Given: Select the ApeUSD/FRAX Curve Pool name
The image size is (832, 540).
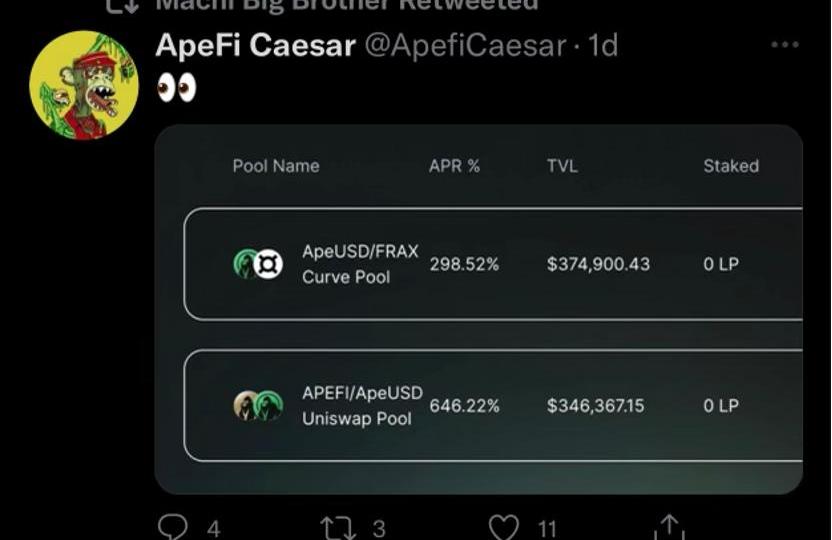Looking at the screenshot, I should tap(360, 264).
